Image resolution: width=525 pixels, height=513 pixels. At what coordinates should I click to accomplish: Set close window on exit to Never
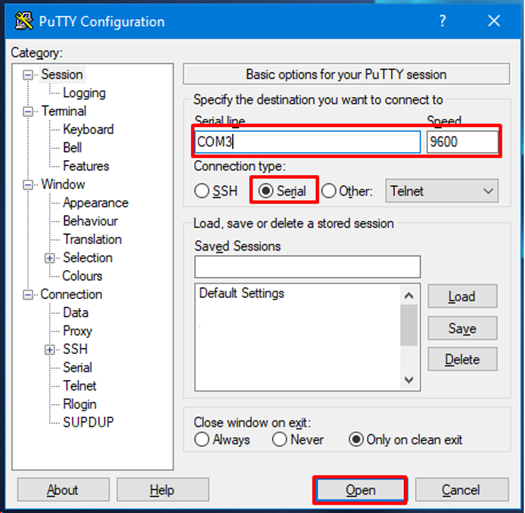pyautogui.click(x=298, y=440)
